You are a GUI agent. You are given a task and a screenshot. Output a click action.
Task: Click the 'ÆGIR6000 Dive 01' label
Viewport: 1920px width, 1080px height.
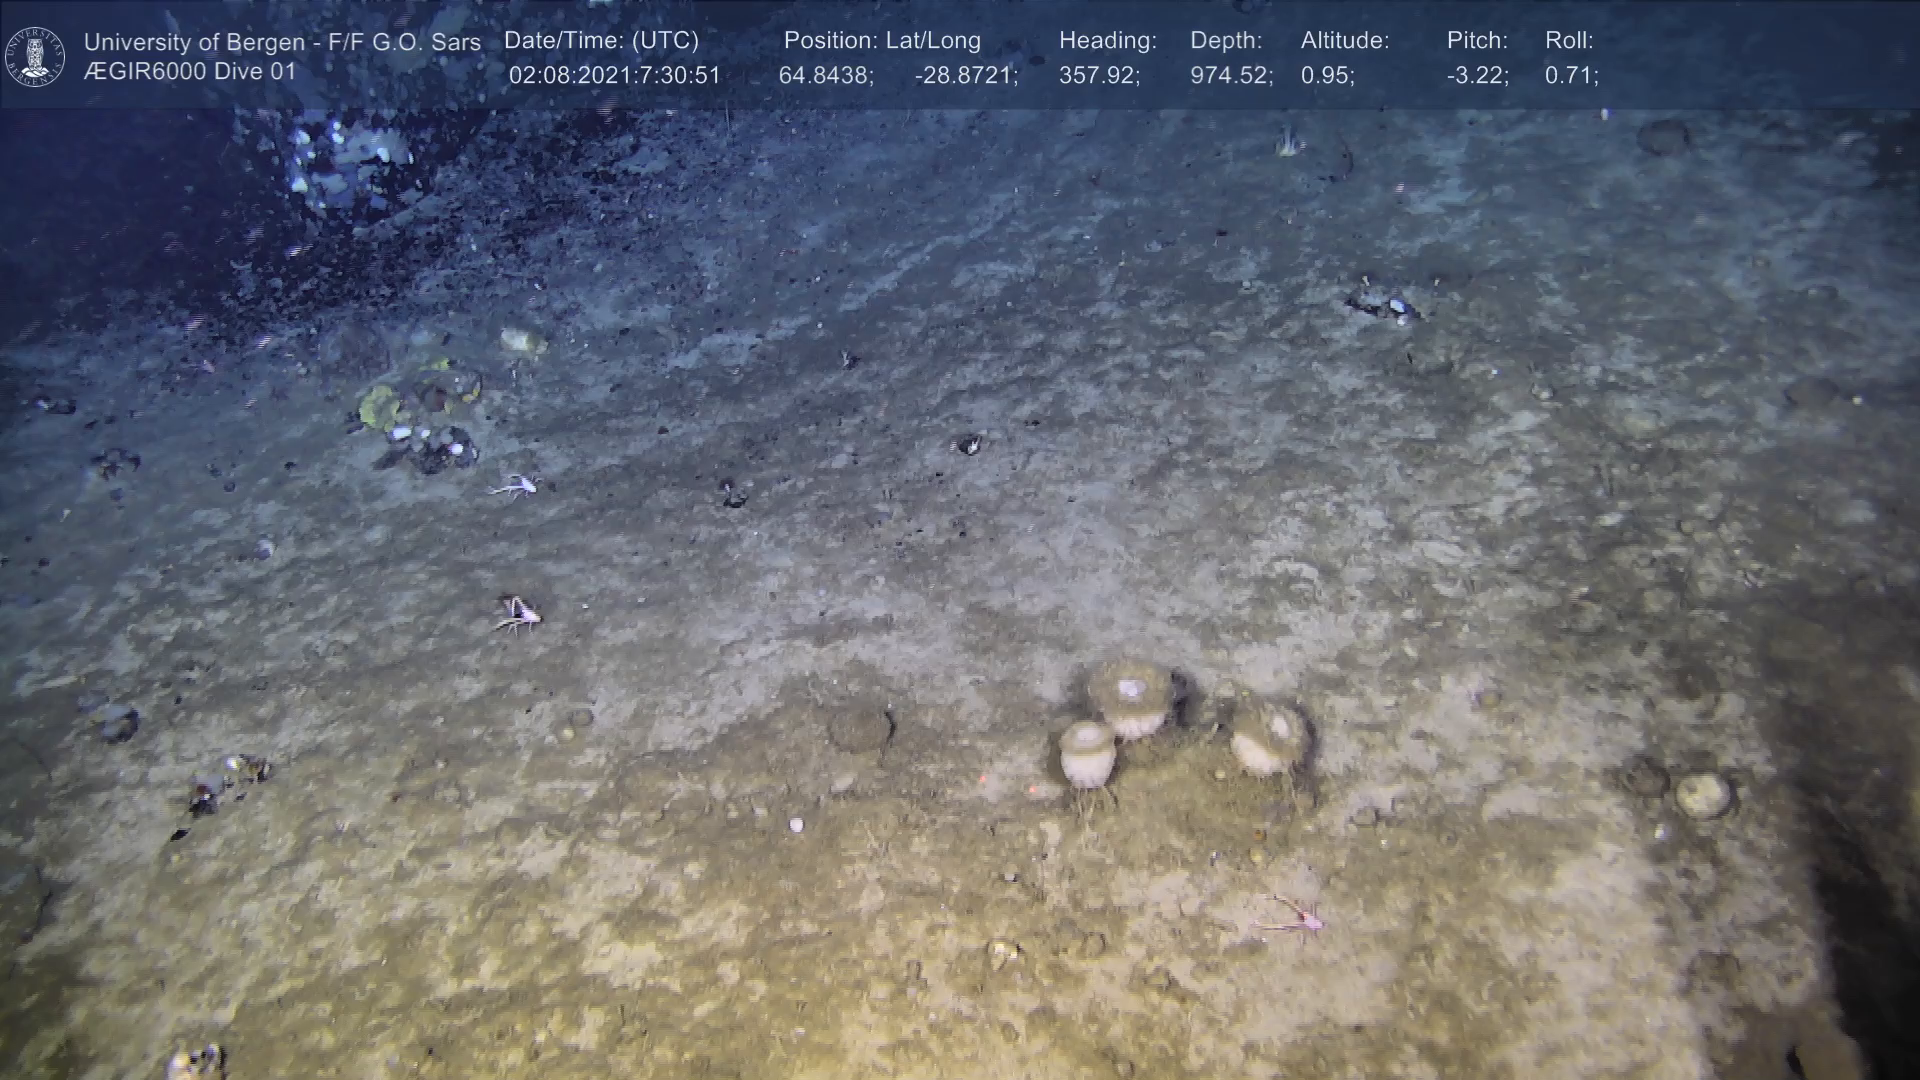coord(190,72)
